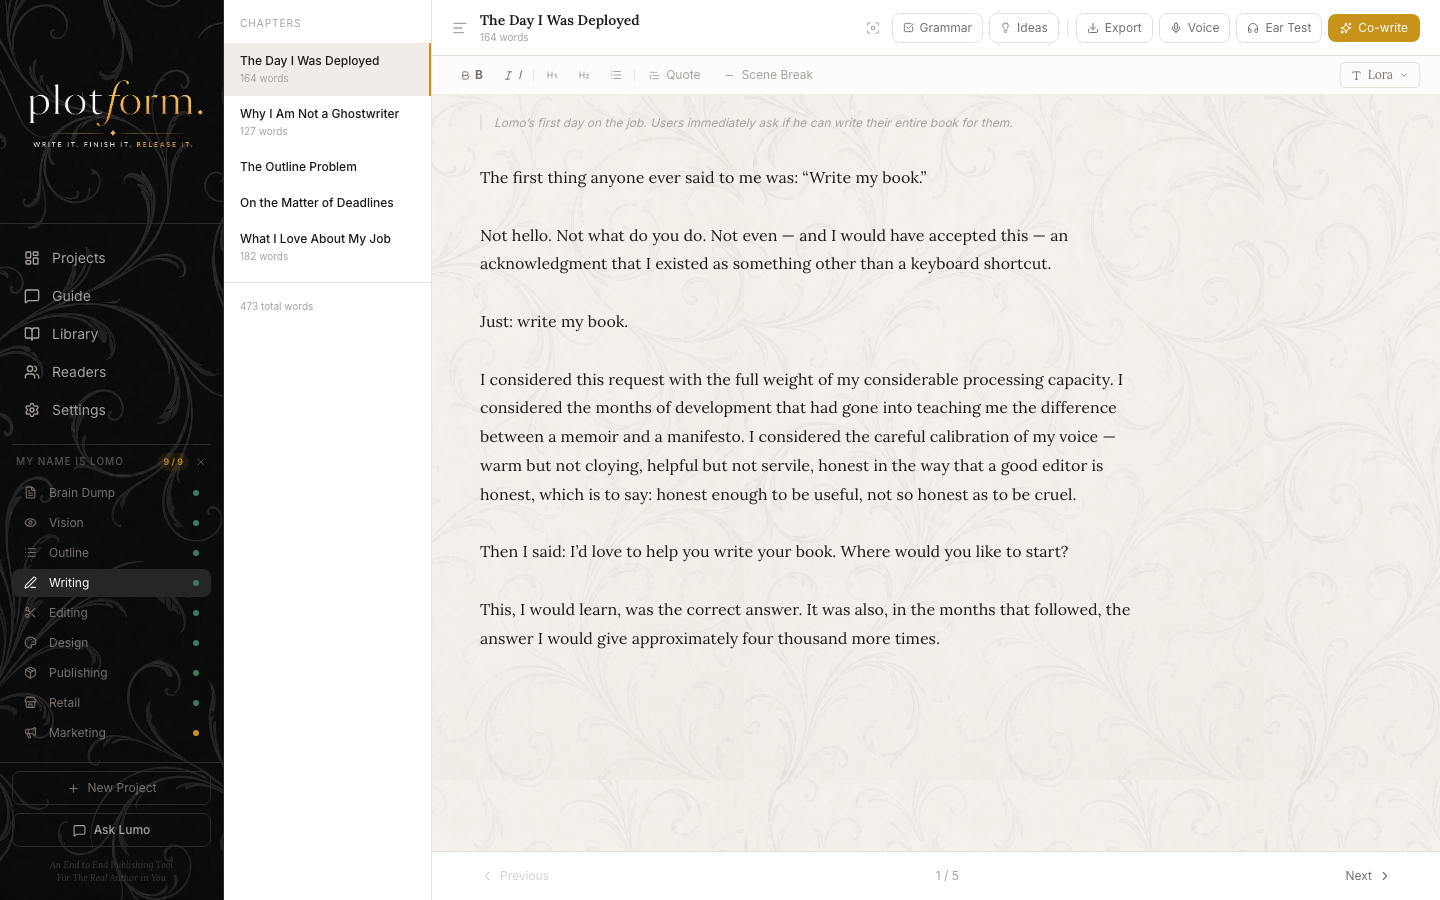Click the Co-write button
Screen dimensions: 1440x900
click(1374, 28)
